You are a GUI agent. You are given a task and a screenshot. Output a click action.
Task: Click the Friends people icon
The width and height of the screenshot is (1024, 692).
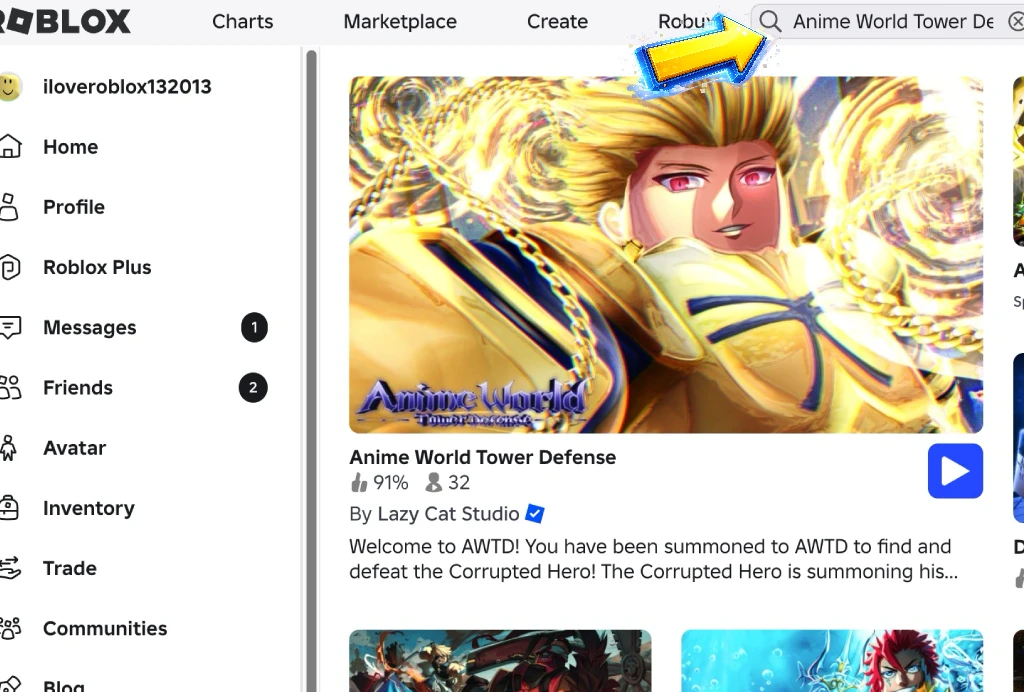click(x=10, y=387)
